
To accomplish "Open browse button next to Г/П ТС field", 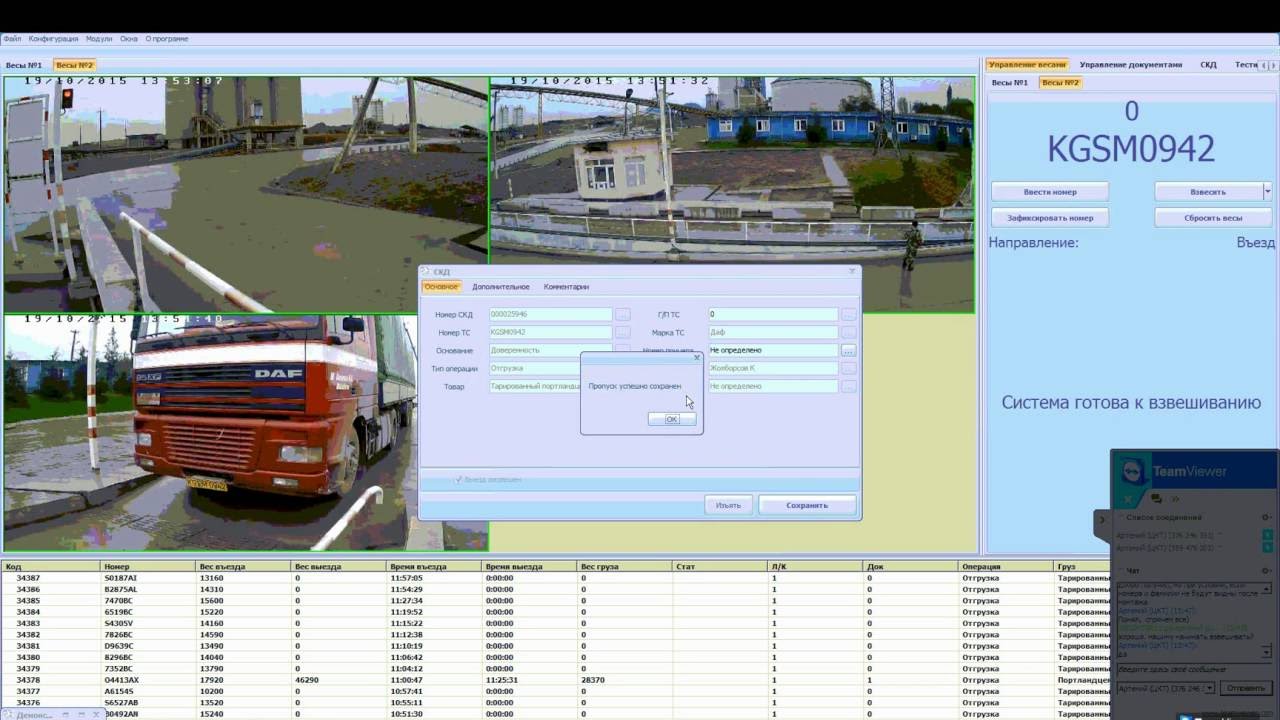I will point(849,314).
